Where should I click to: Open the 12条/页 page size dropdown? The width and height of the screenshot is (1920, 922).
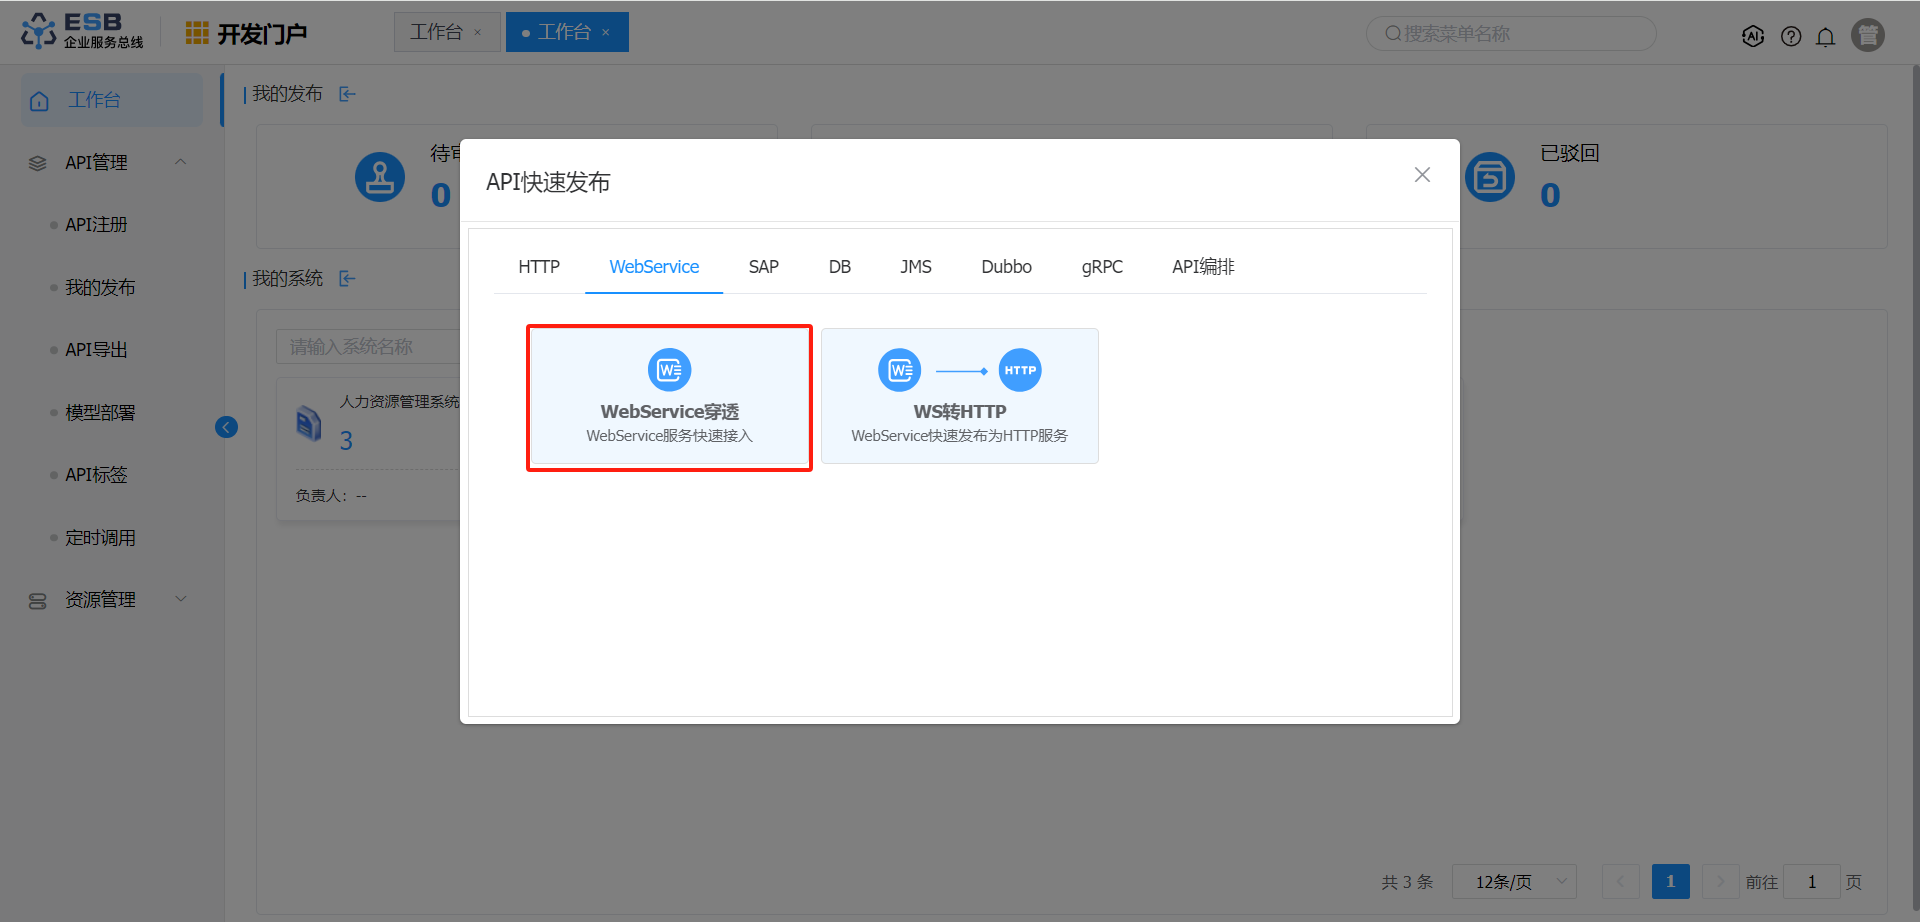tap(1514, 882)
